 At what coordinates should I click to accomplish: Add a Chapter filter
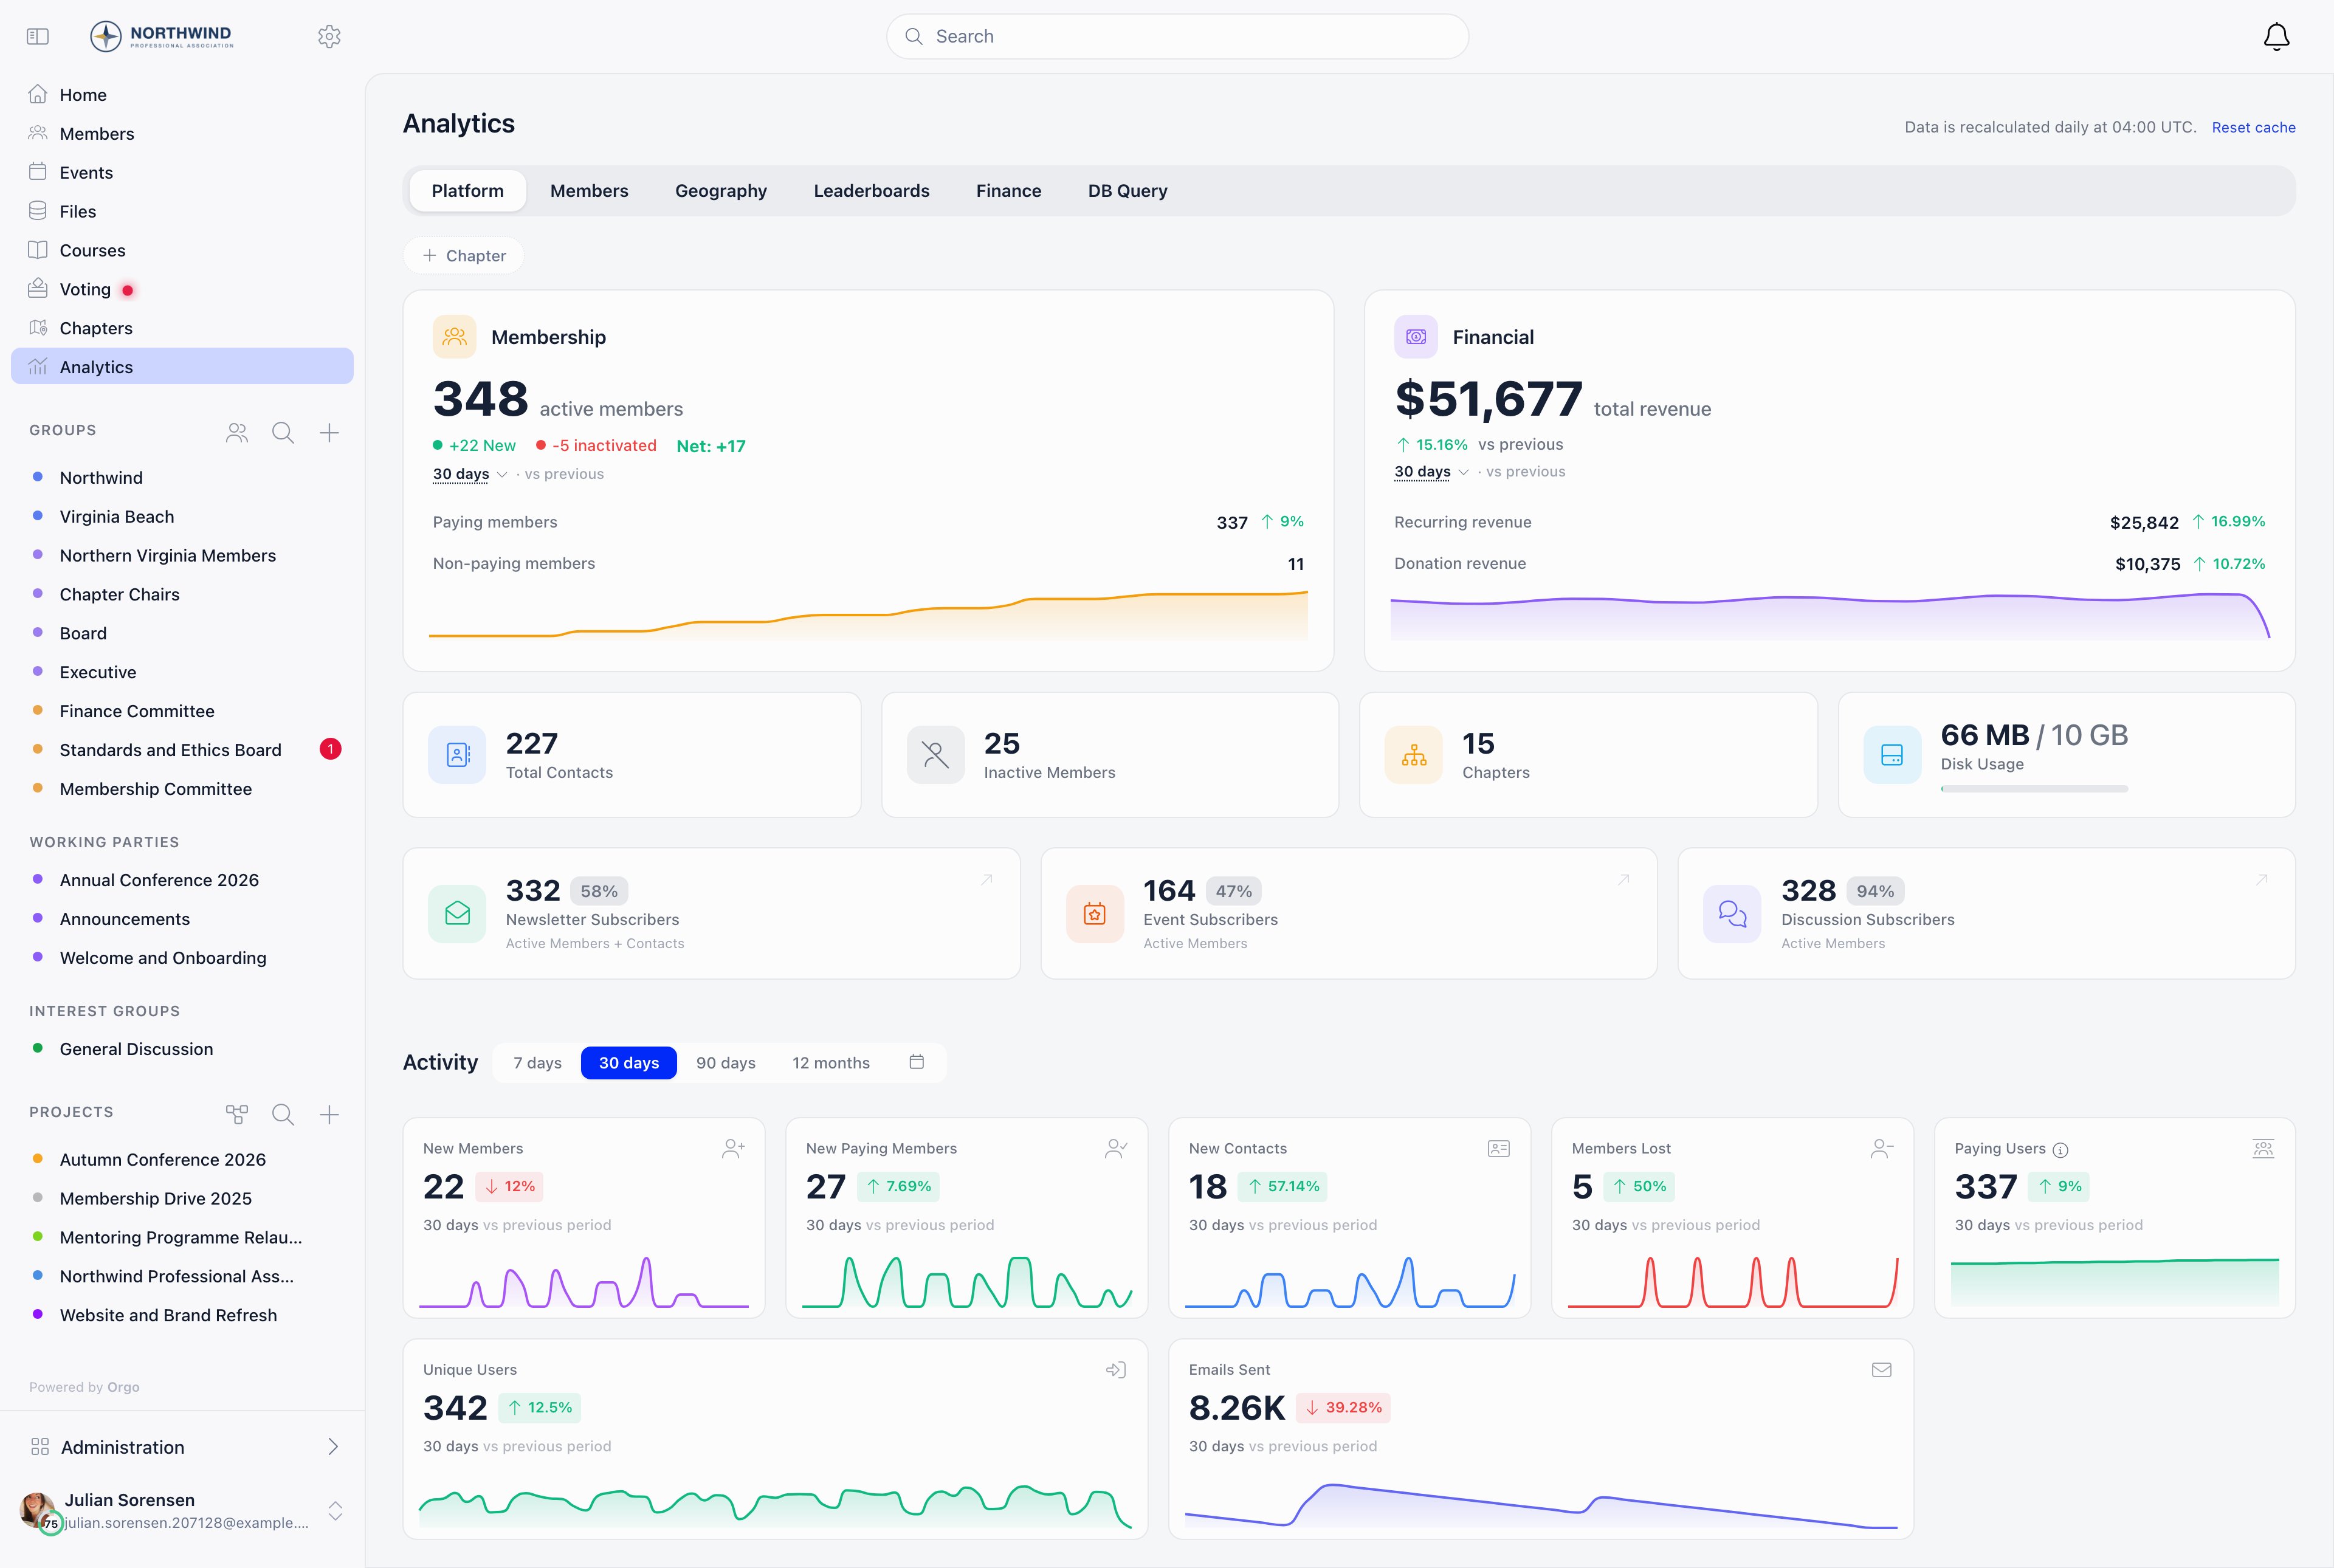464,256
